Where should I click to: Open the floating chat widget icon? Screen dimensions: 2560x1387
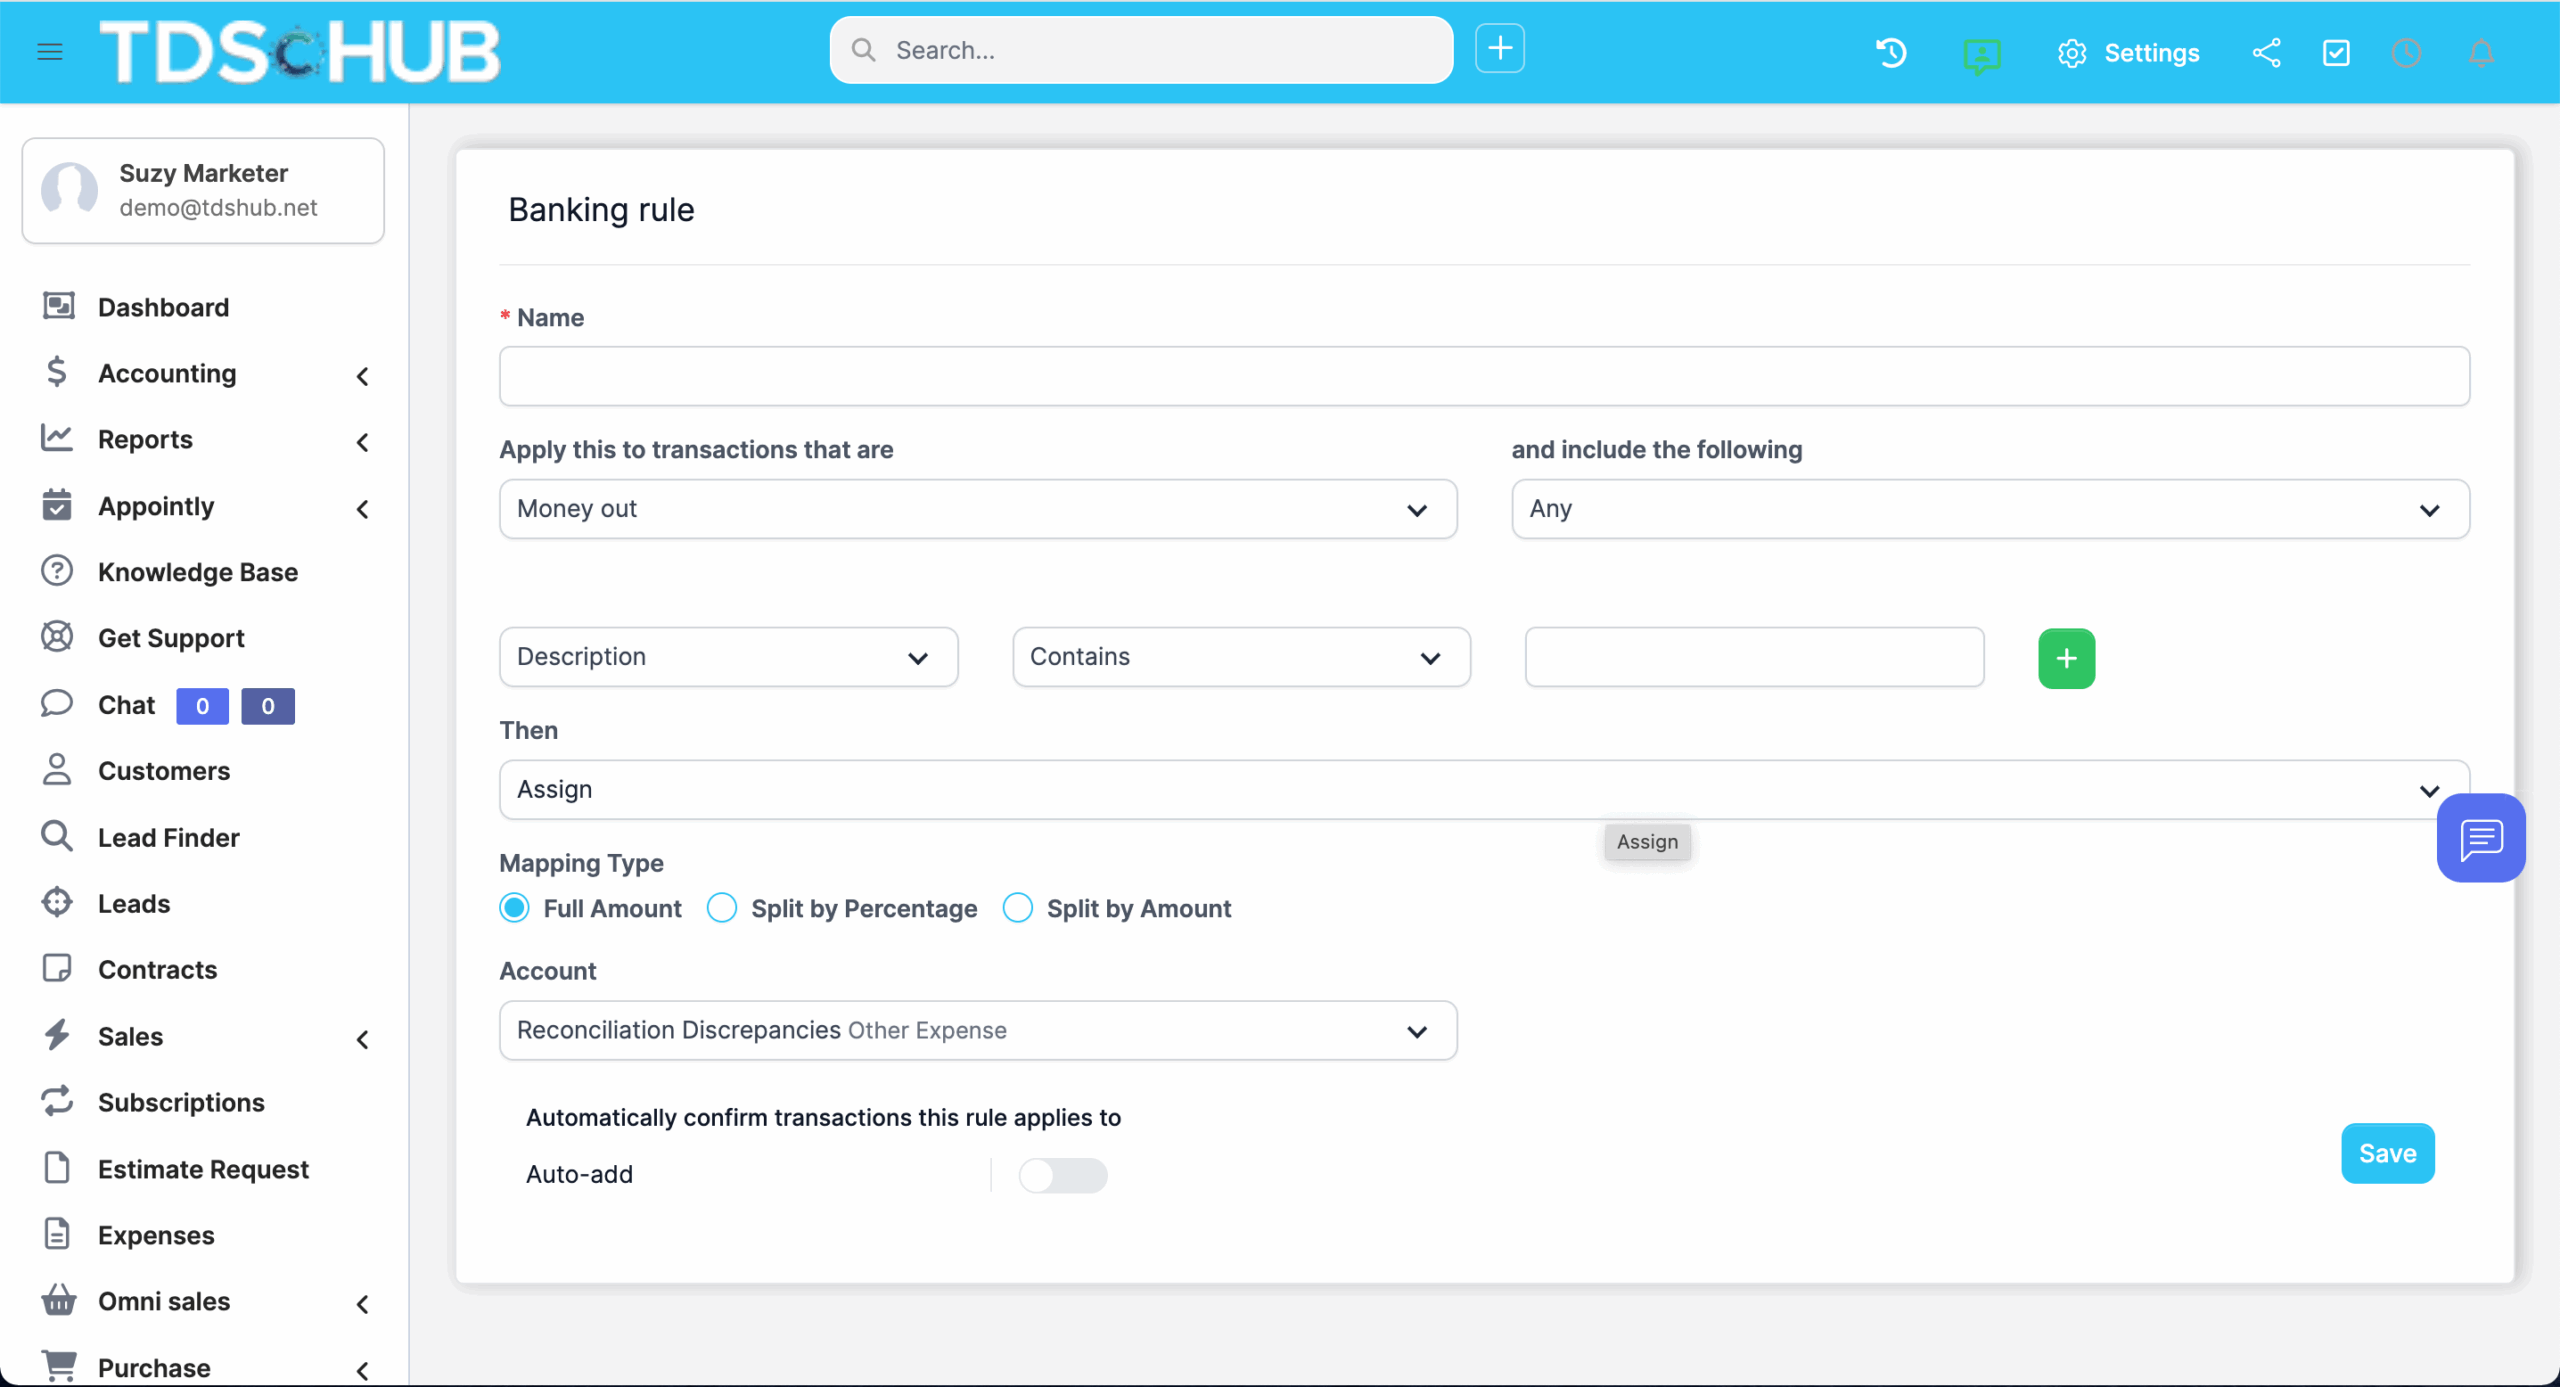pos(2480,838)
